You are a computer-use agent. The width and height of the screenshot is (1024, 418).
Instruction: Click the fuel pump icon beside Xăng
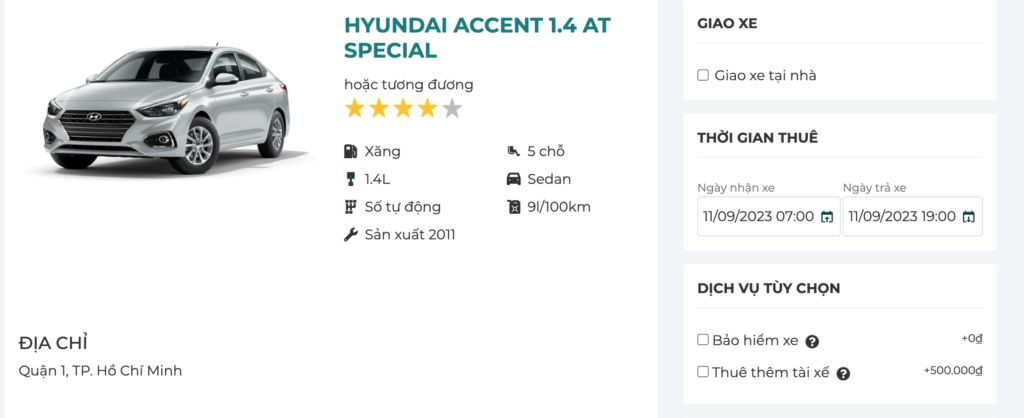pyautogui.click(x=350, y=152)
